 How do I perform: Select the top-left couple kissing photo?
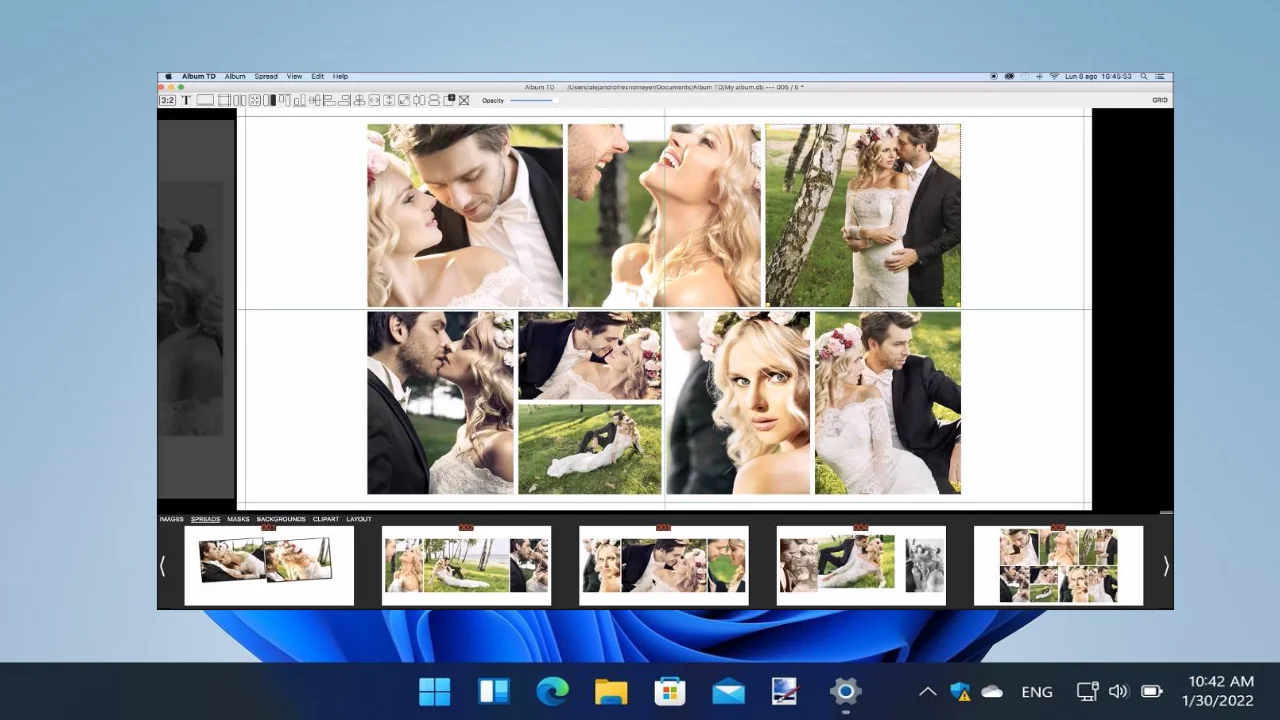point(465,215)
